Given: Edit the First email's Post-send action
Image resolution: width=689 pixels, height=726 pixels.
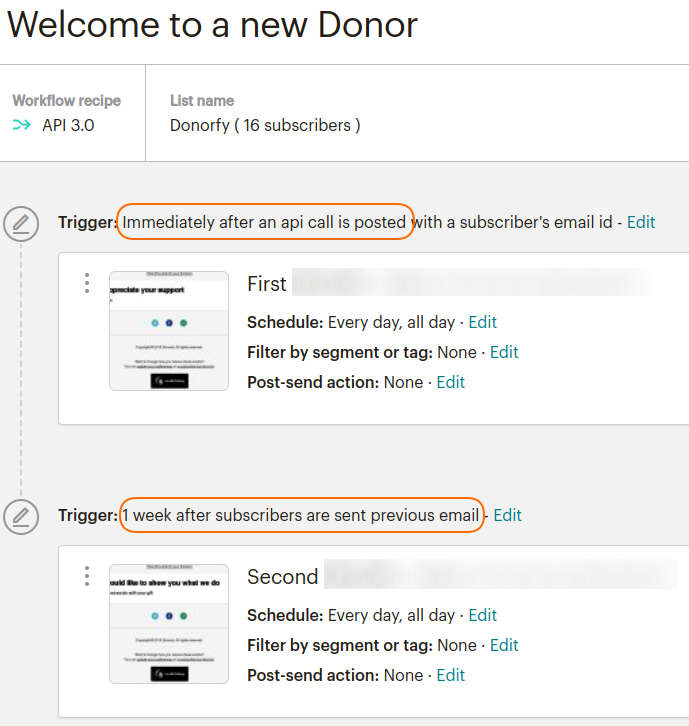Looking at the screenshot, I should pos(451,382).
